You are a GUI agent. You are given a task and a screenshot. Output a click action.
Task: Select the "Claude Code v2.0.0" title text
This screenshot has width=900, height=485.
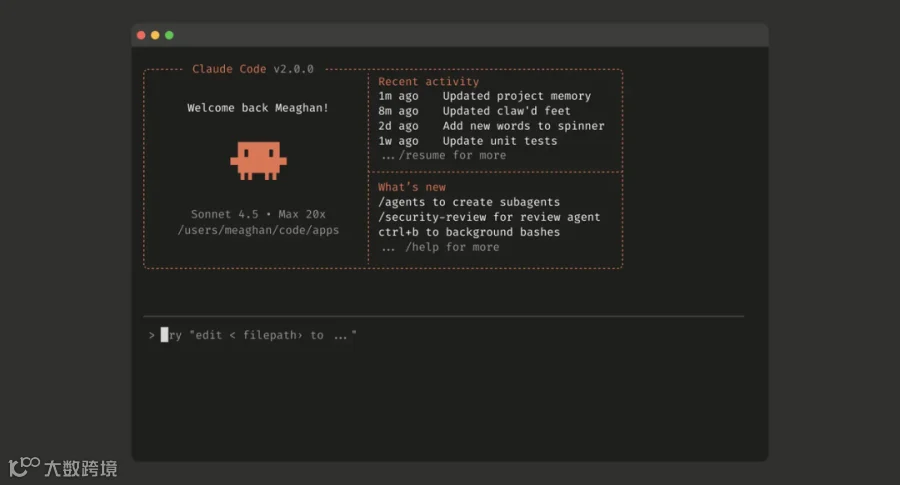[x=253, y=69]
